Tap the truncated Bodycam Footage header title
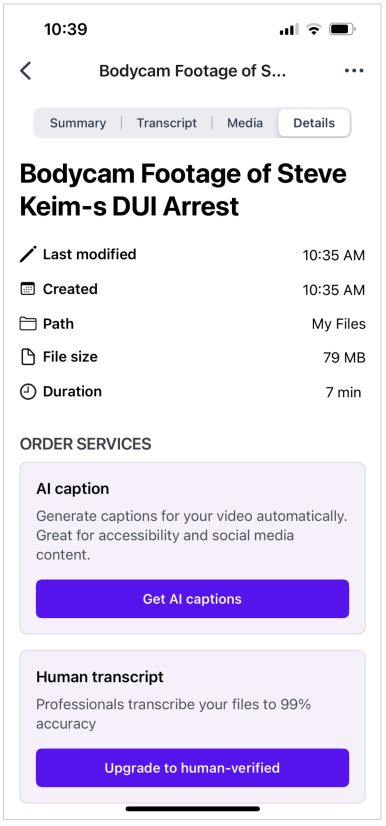Viewport: 386px width, 826px height. click(x=192, y=71)
